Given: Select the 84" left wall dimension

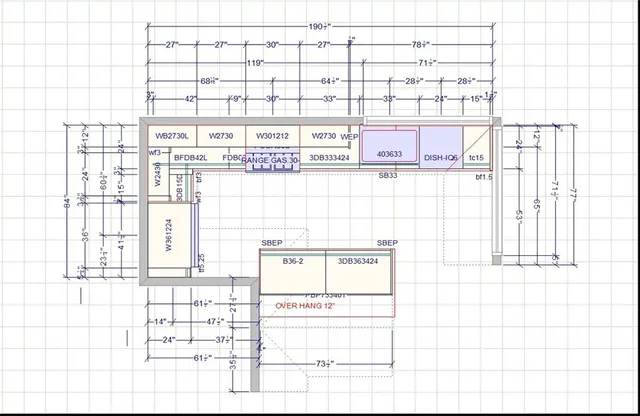Looking at the screenshot, I should tap(68, 203).
